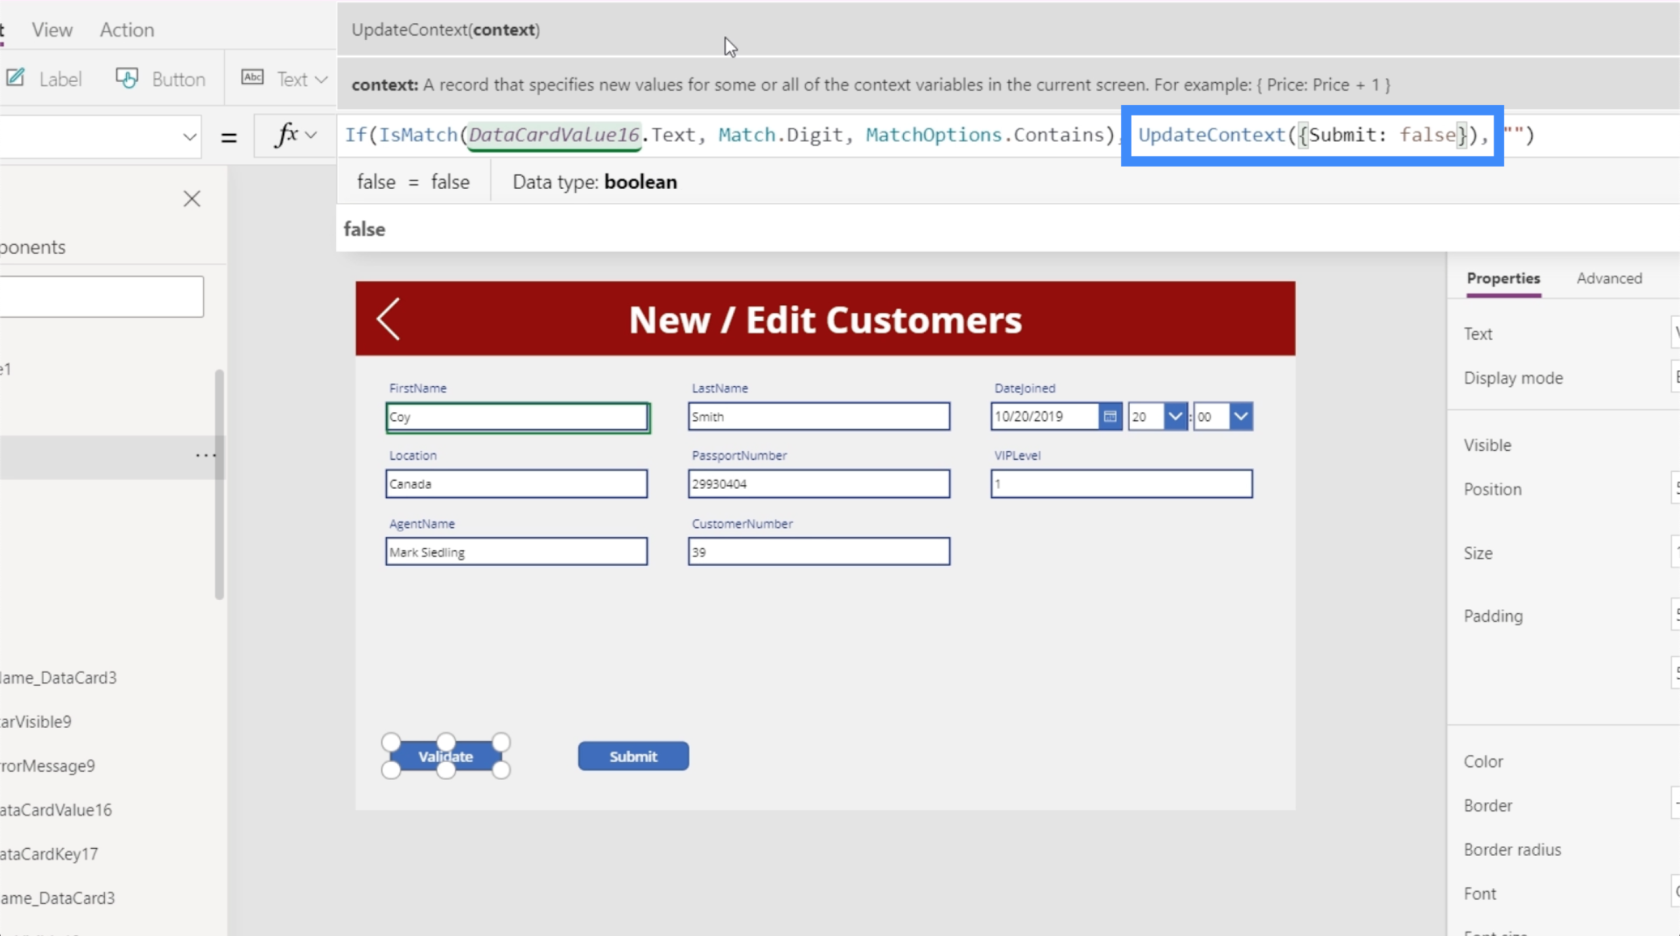Open the minute dropdown showing 00

1241,417
